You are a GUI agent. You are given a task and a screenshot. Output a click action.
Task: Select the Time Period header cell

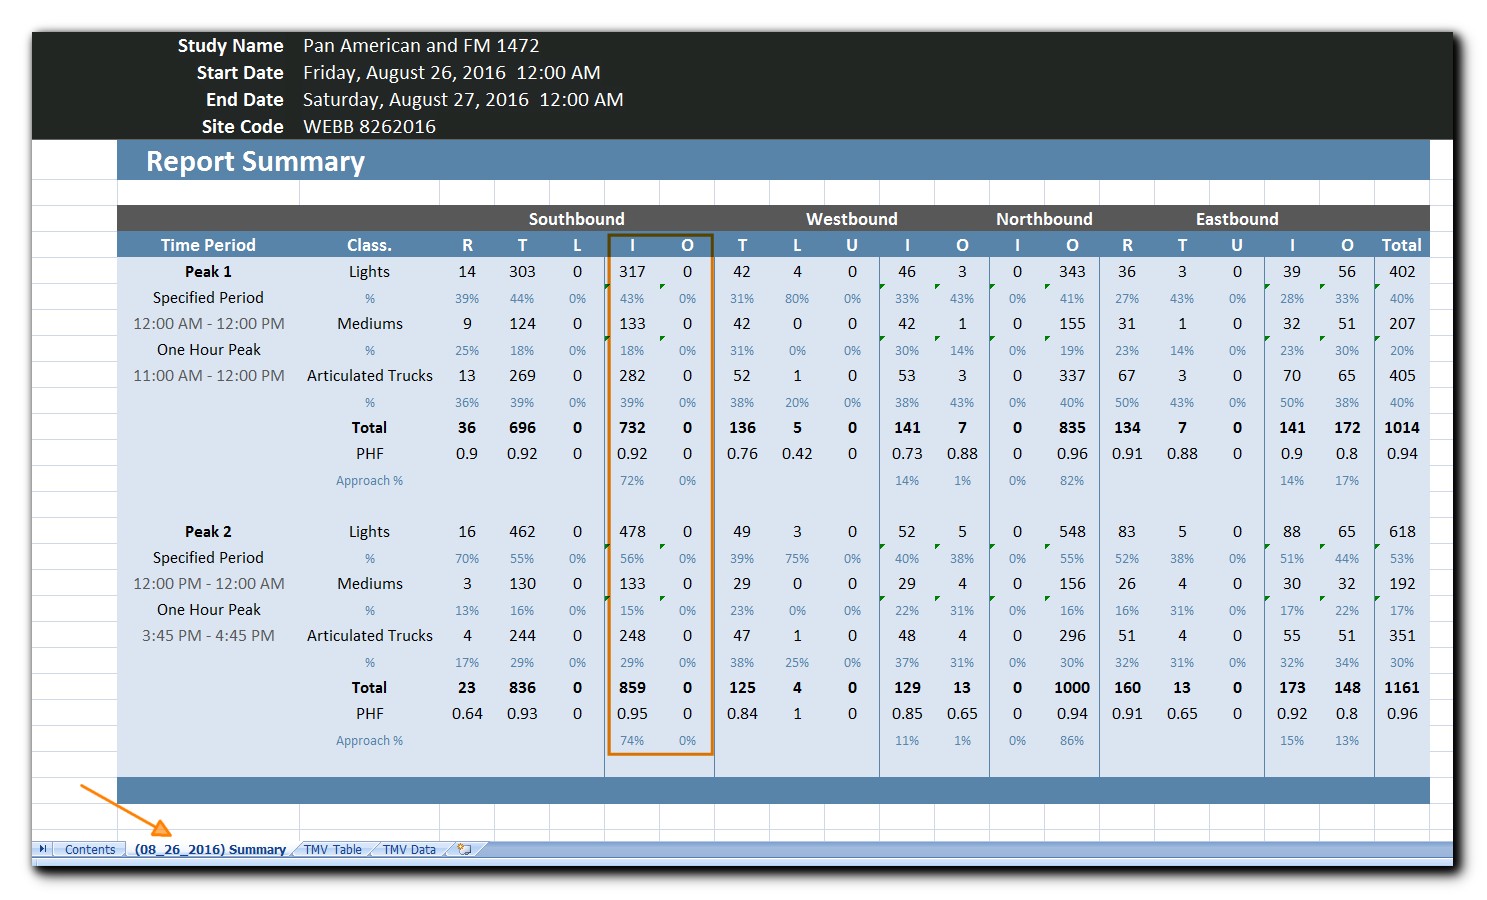tap(207, 244)
